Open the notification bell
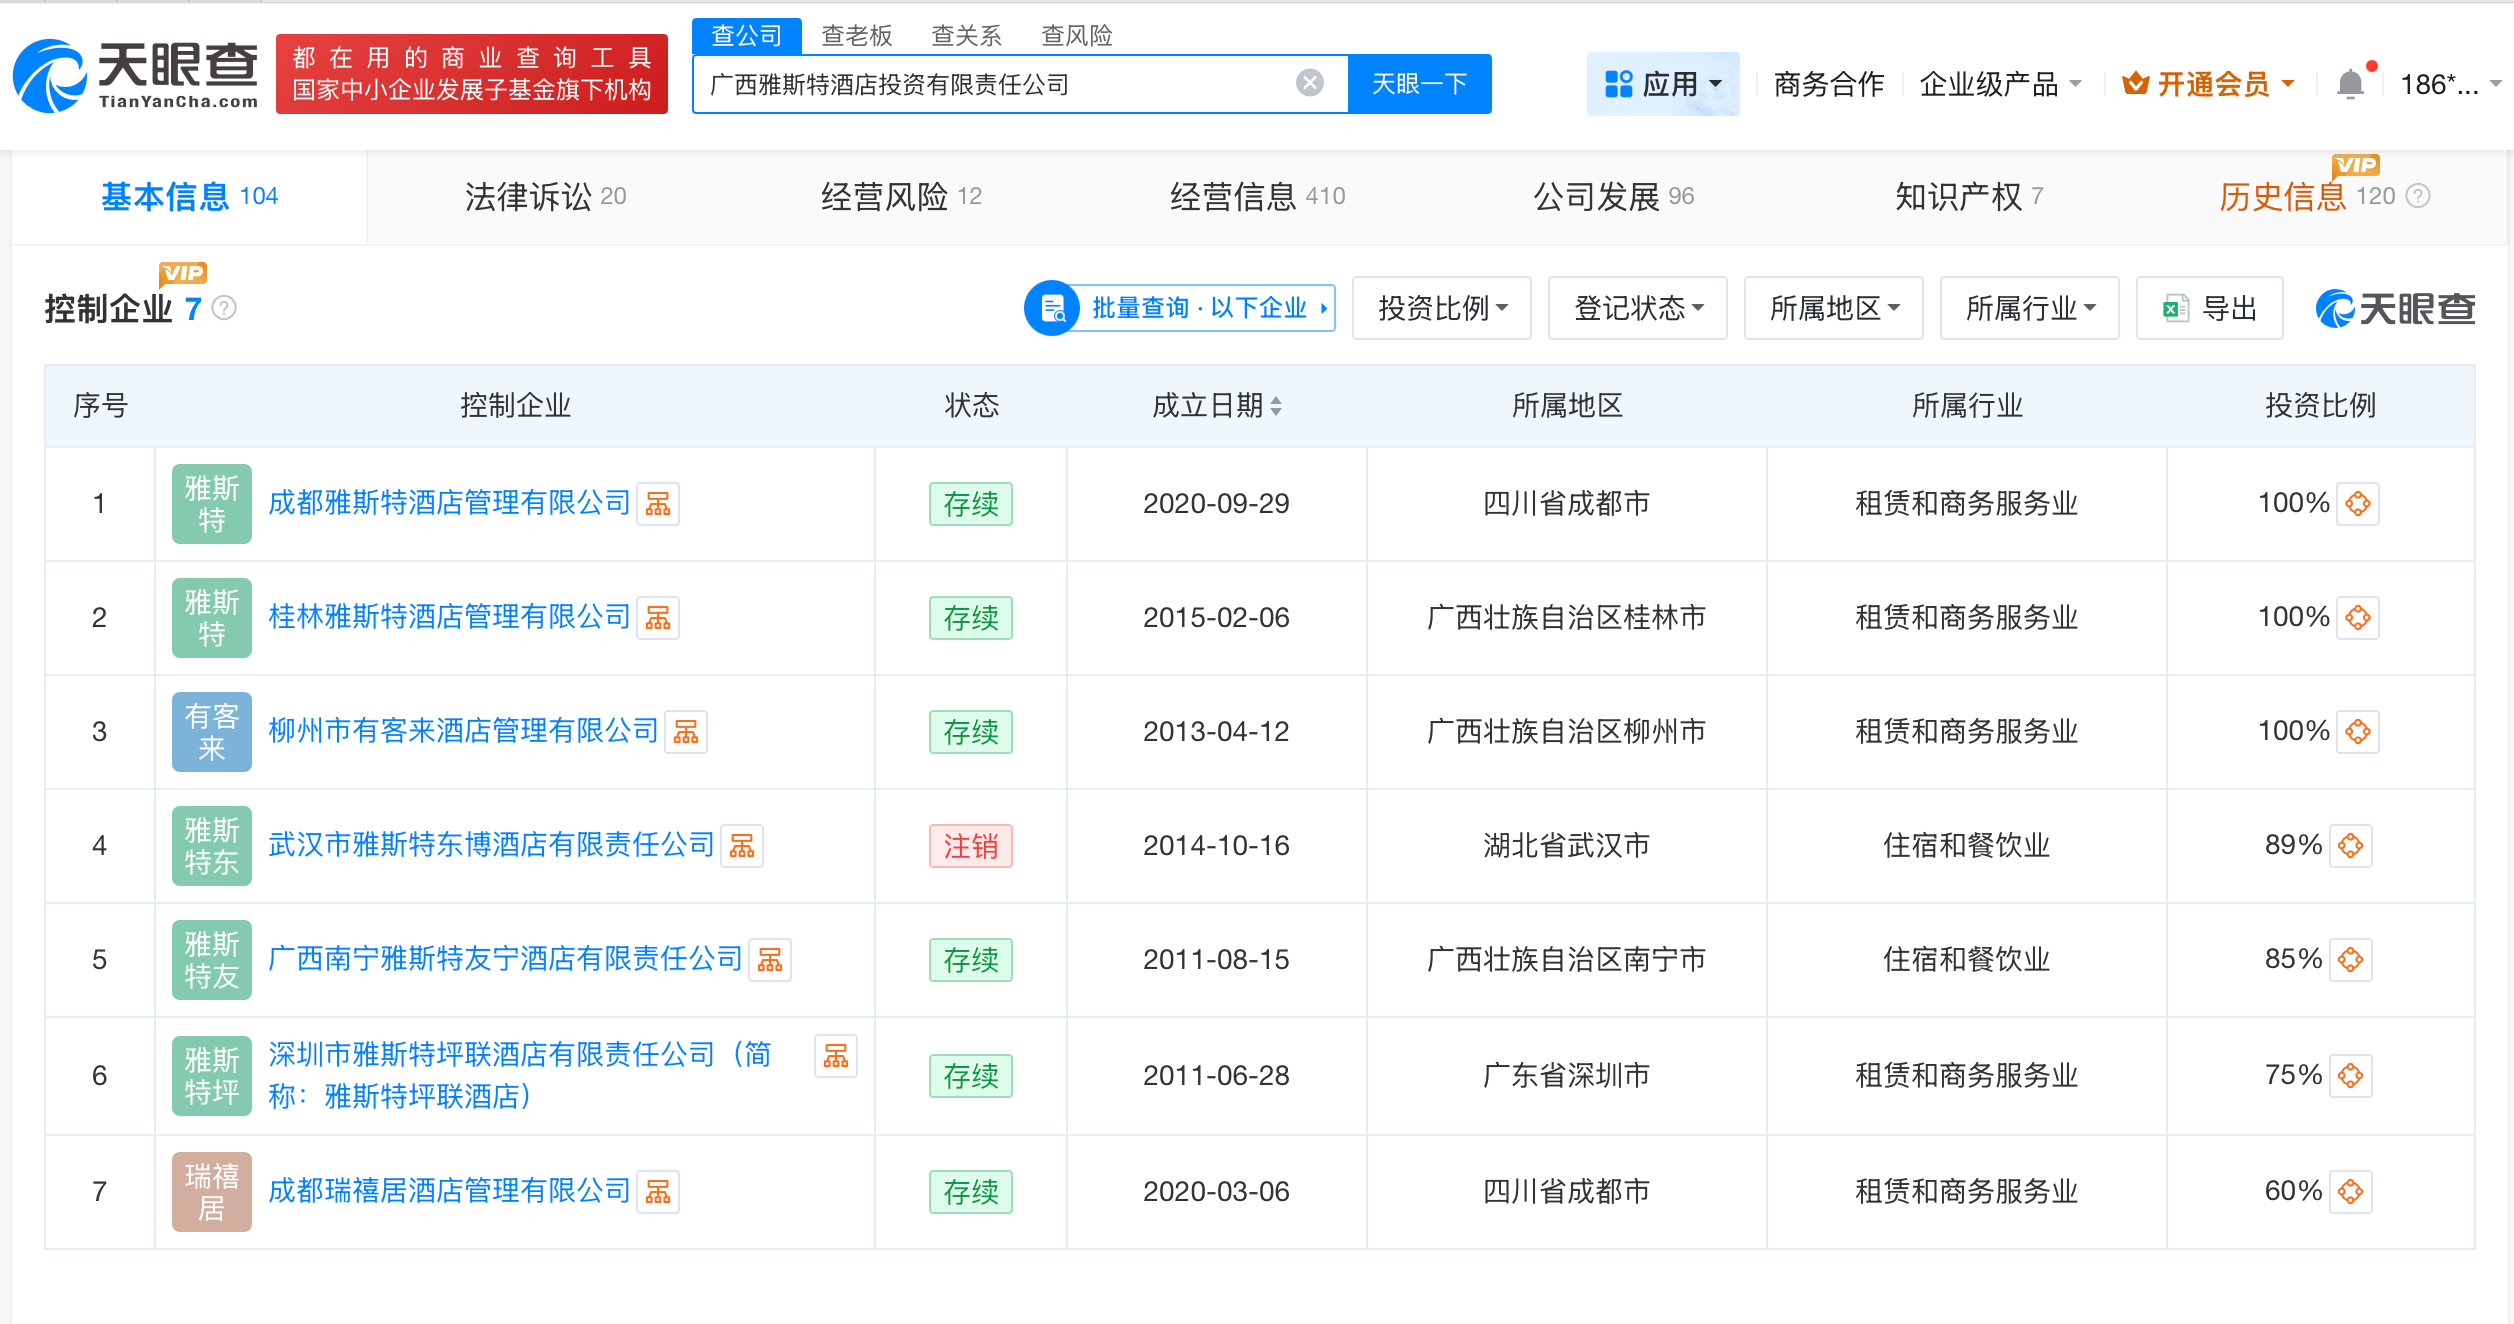Image resolution: width=2514 pixels, height=1324 pixels. 2352,83
